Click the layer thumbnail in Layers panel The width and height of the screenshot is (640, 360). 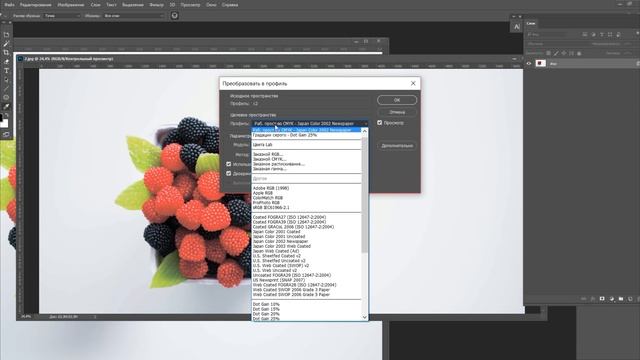point(540,63)
